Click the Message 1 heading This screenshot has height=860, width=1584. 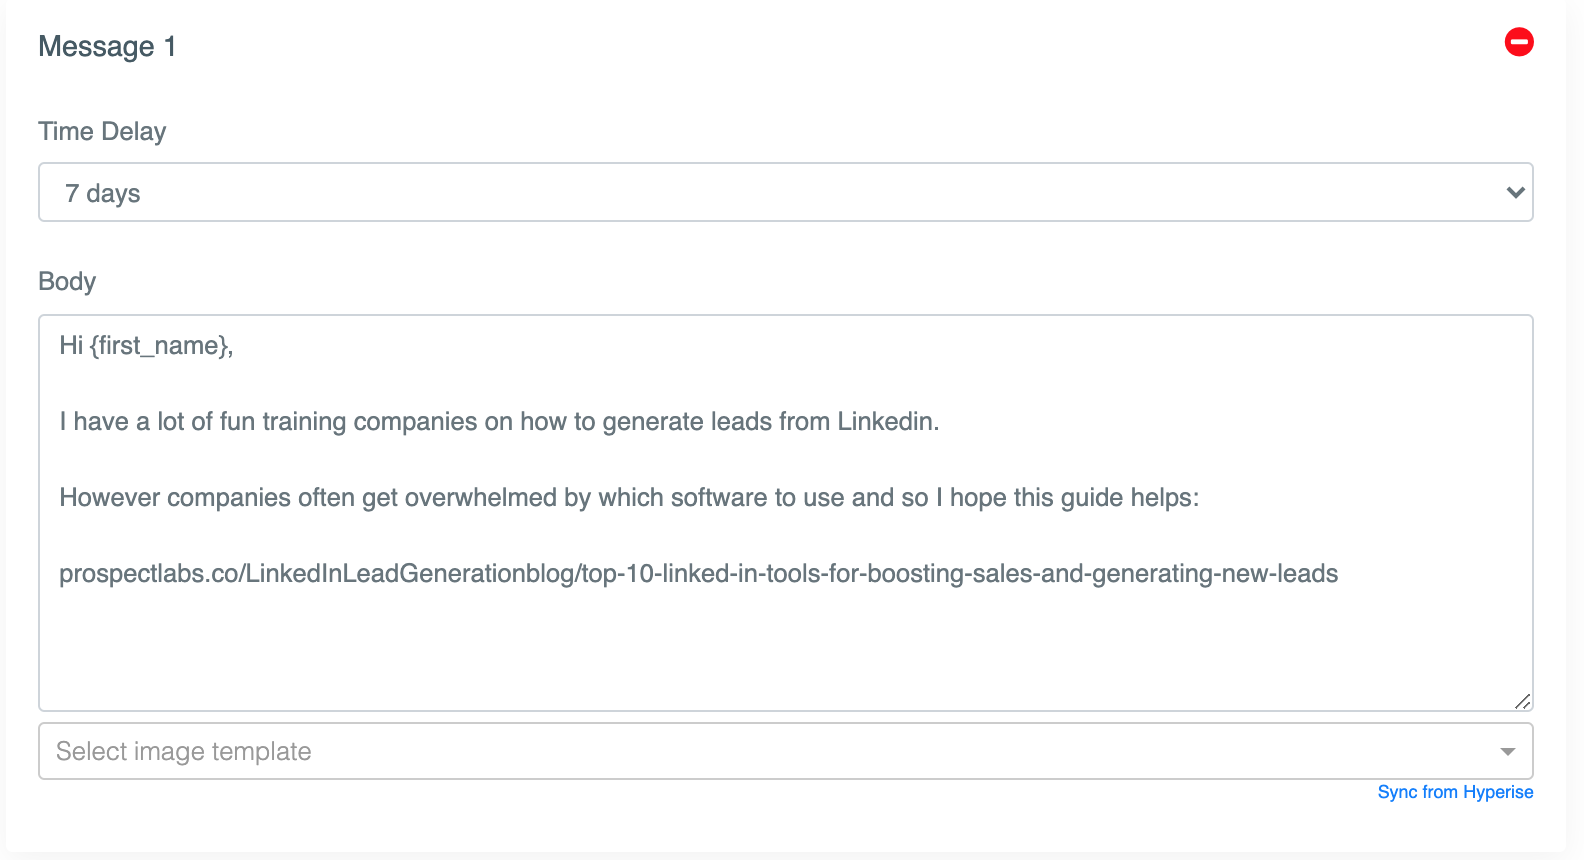[107, 47]
